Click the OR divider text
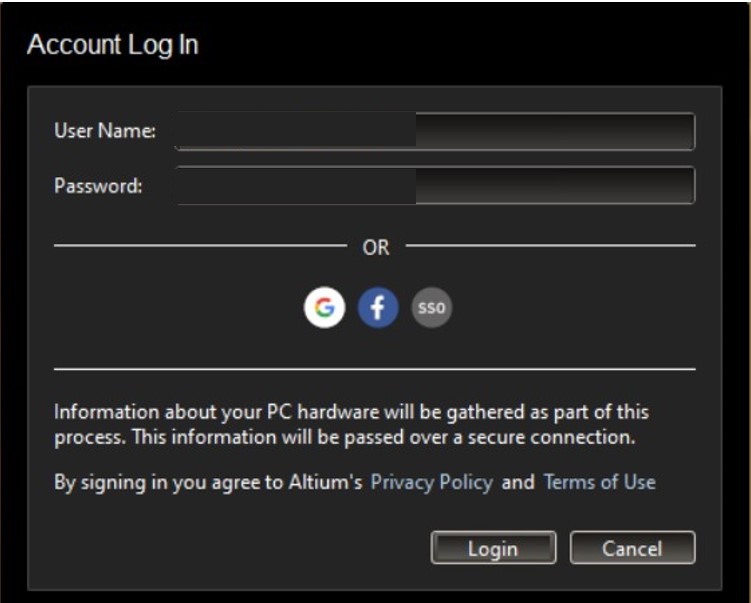The width and height of the screenshot is (751, 603). click(376, 247)
